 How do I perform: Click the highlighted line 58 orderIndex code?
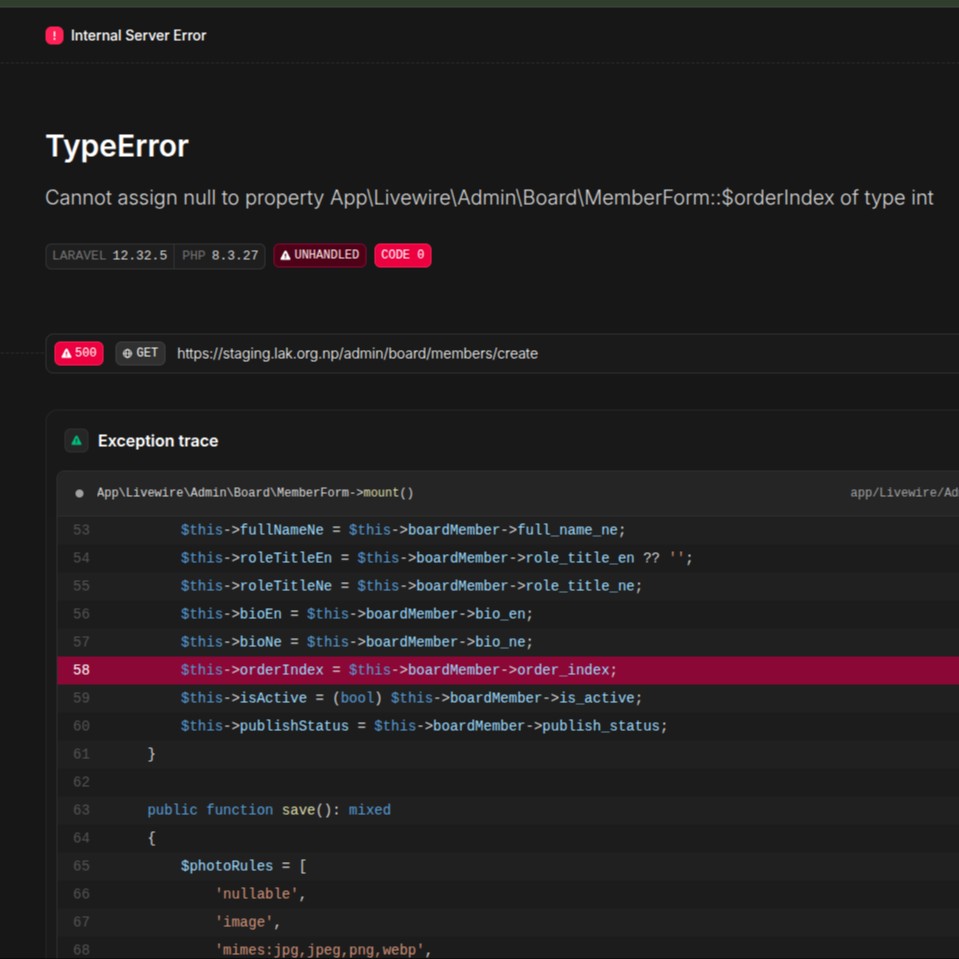point(398,670)
